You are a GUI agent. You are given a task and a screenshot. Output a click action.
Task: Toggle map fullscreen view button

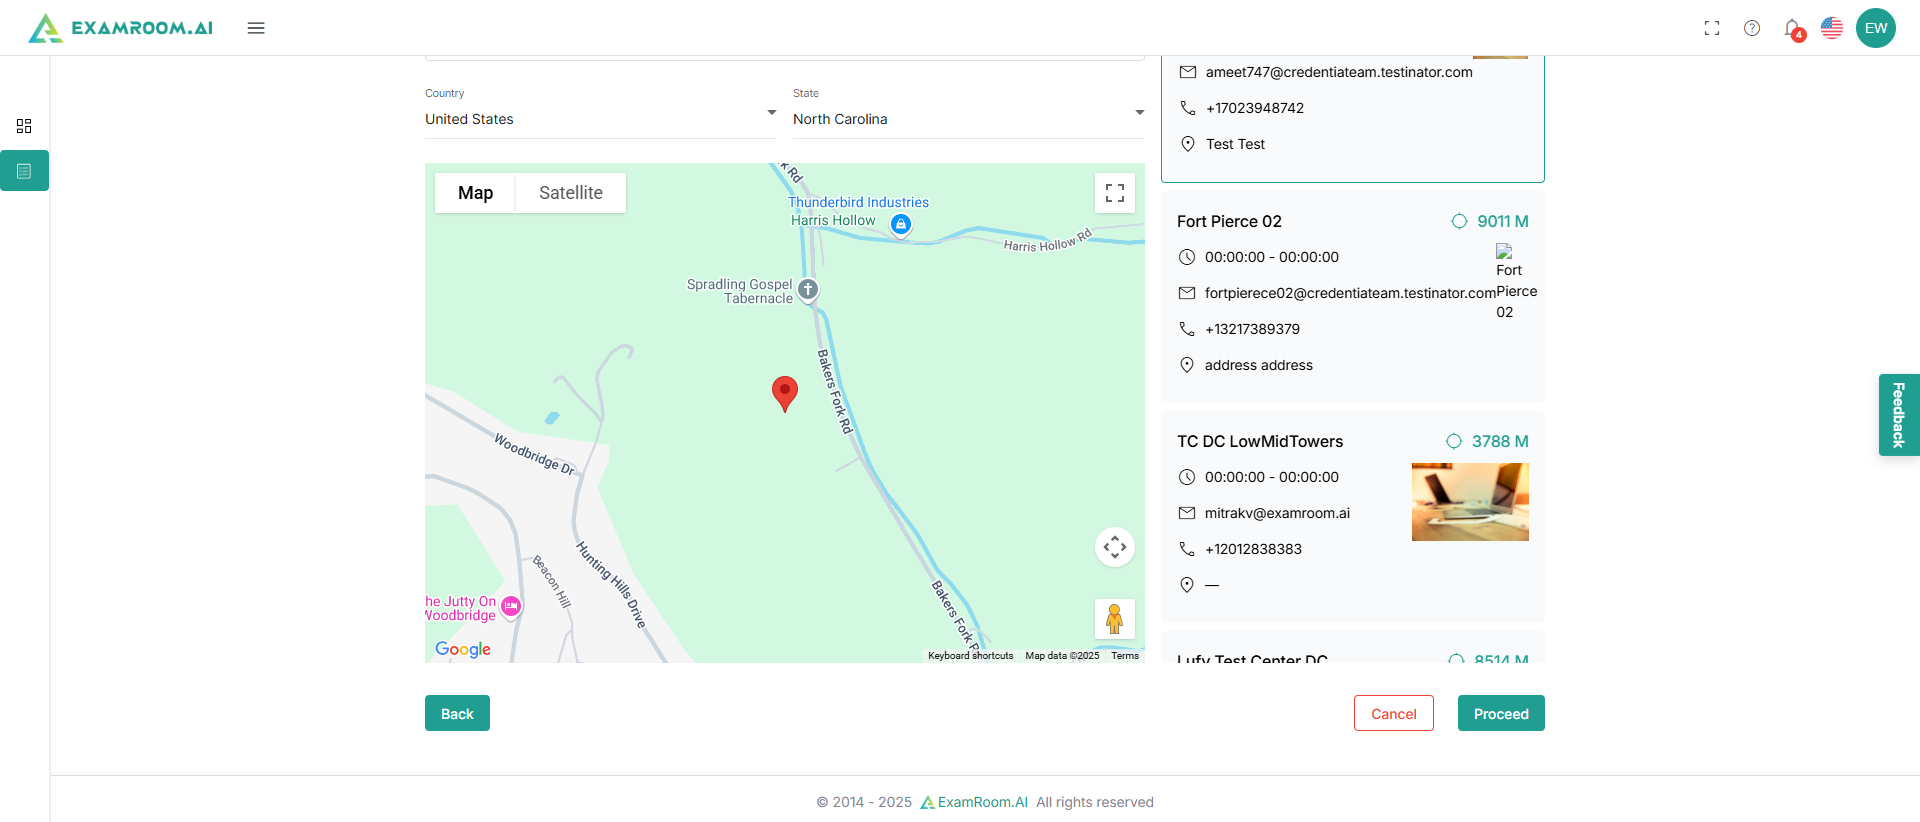tap(1115, 193)
